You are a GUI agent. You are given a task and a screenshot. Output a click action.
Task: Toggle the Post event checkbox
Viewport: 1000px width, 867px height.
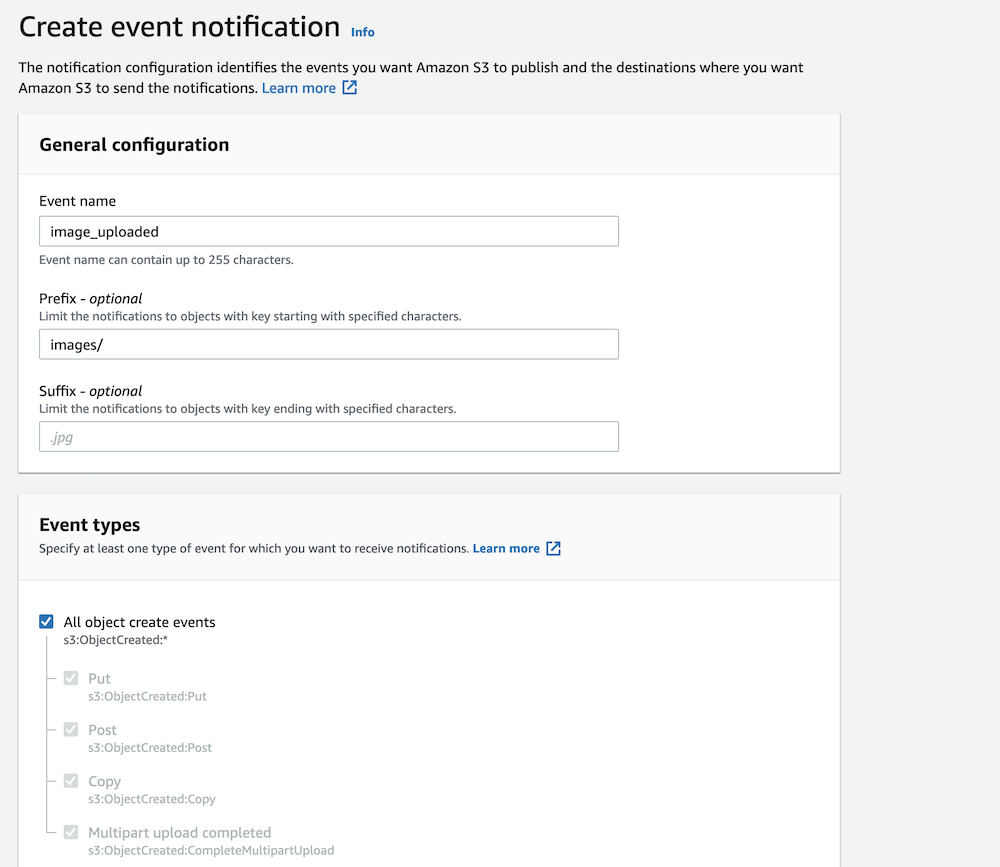tap(70, 729)
